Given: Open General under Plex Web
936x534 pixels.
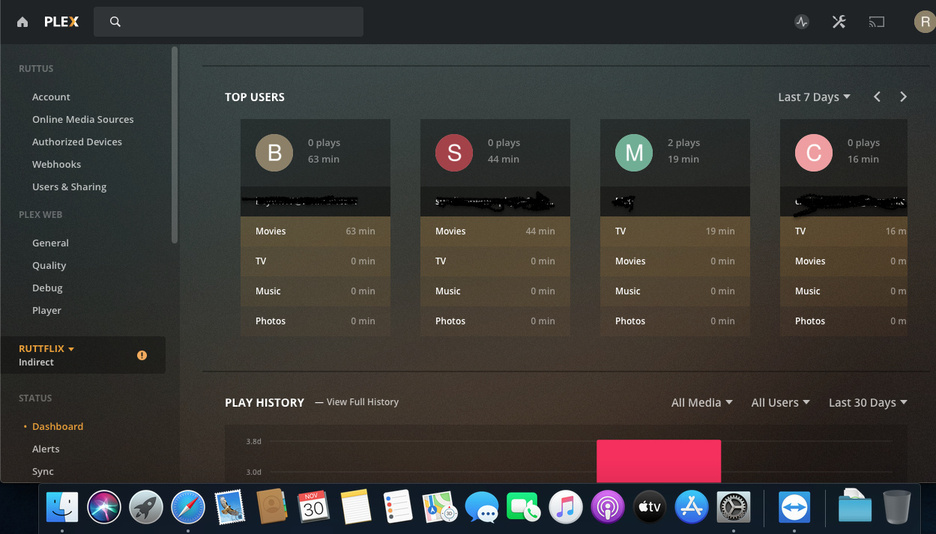Looking at the screenshot, I should [x=50, y=243].
